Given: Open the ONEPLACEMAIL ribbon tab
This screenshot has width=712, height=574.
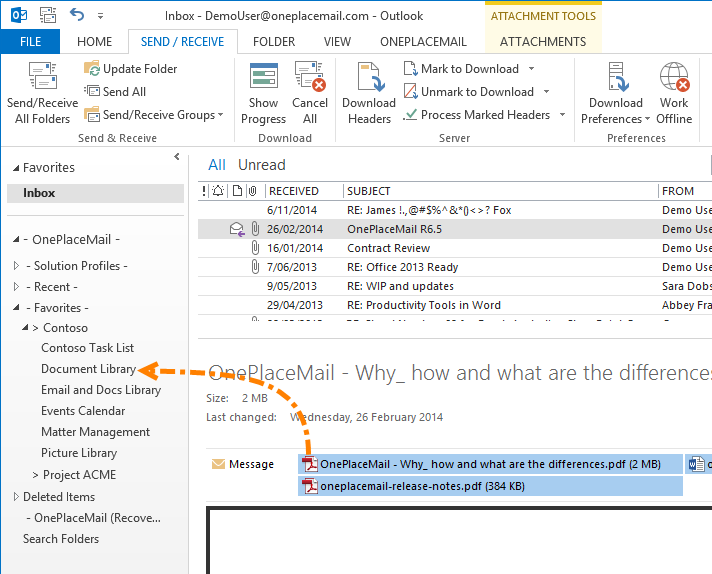Looking at the screenshot, I should coord(423,42).
